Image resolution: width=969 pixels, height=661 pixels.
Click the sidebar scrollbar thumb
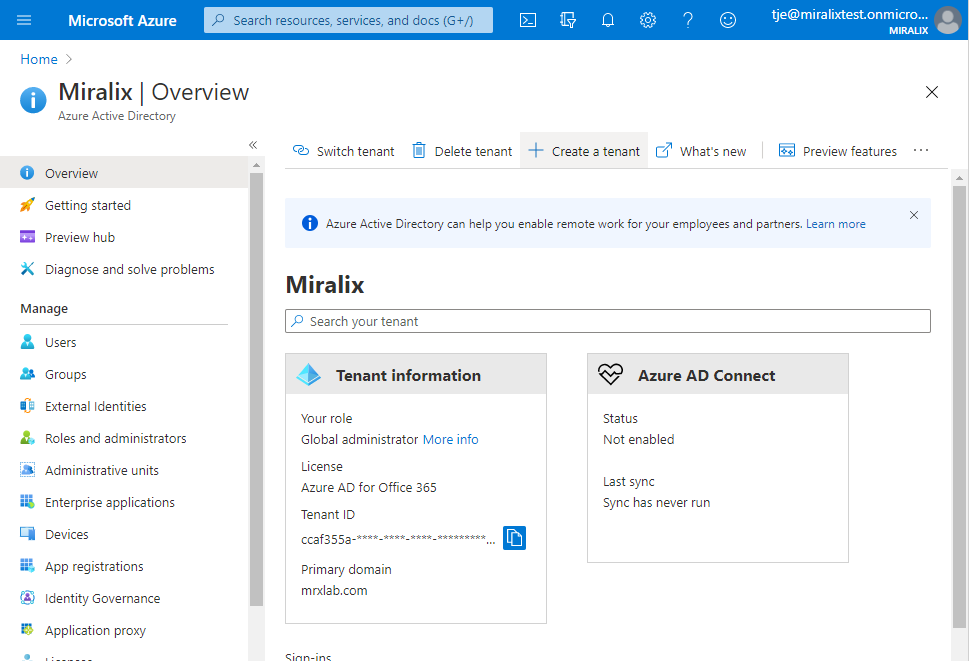pos(256,389)
